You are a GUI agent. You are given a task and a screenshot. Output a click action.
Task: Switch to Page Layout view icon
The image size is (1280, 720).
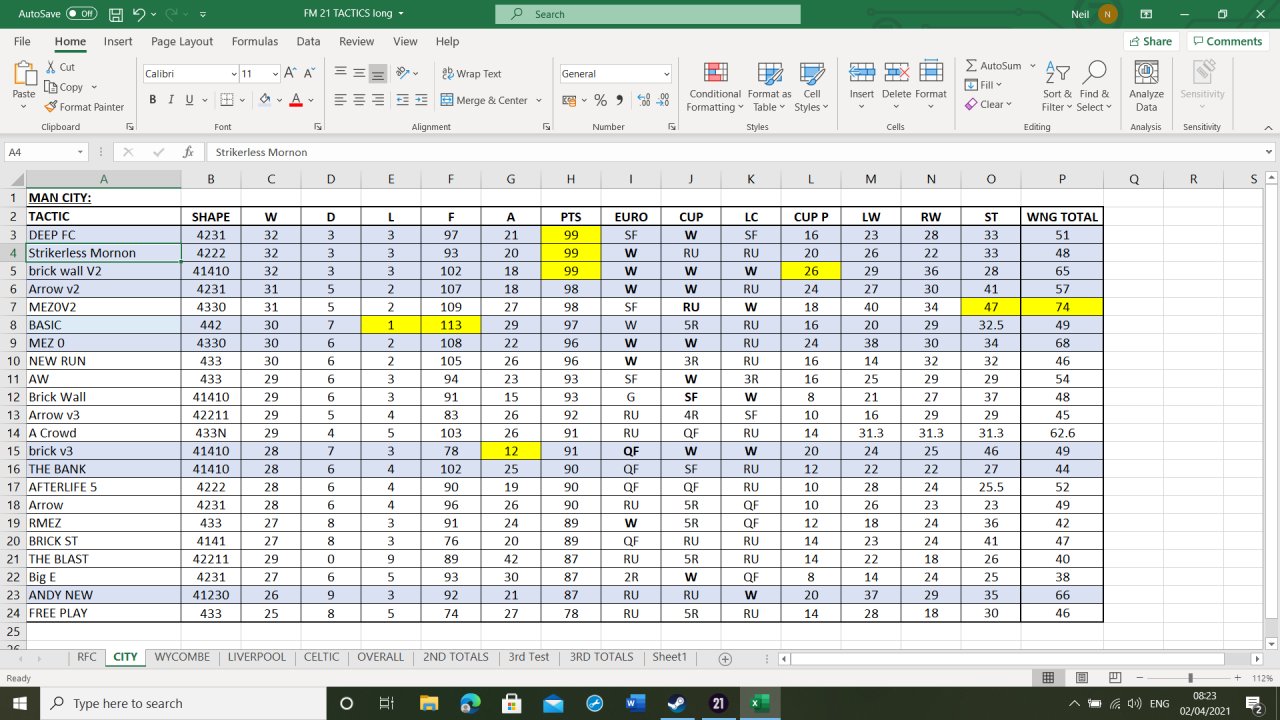pyautogui.click(x=1080, y=678)
